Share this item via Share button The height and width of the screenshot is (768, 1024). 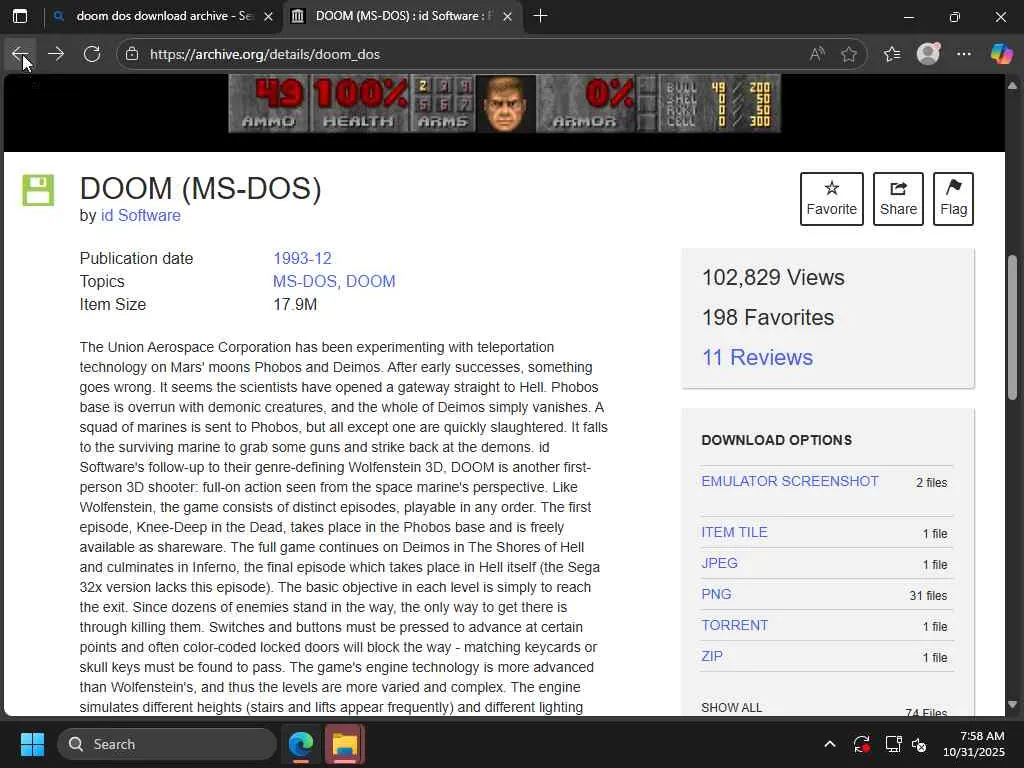coord(898,199)
